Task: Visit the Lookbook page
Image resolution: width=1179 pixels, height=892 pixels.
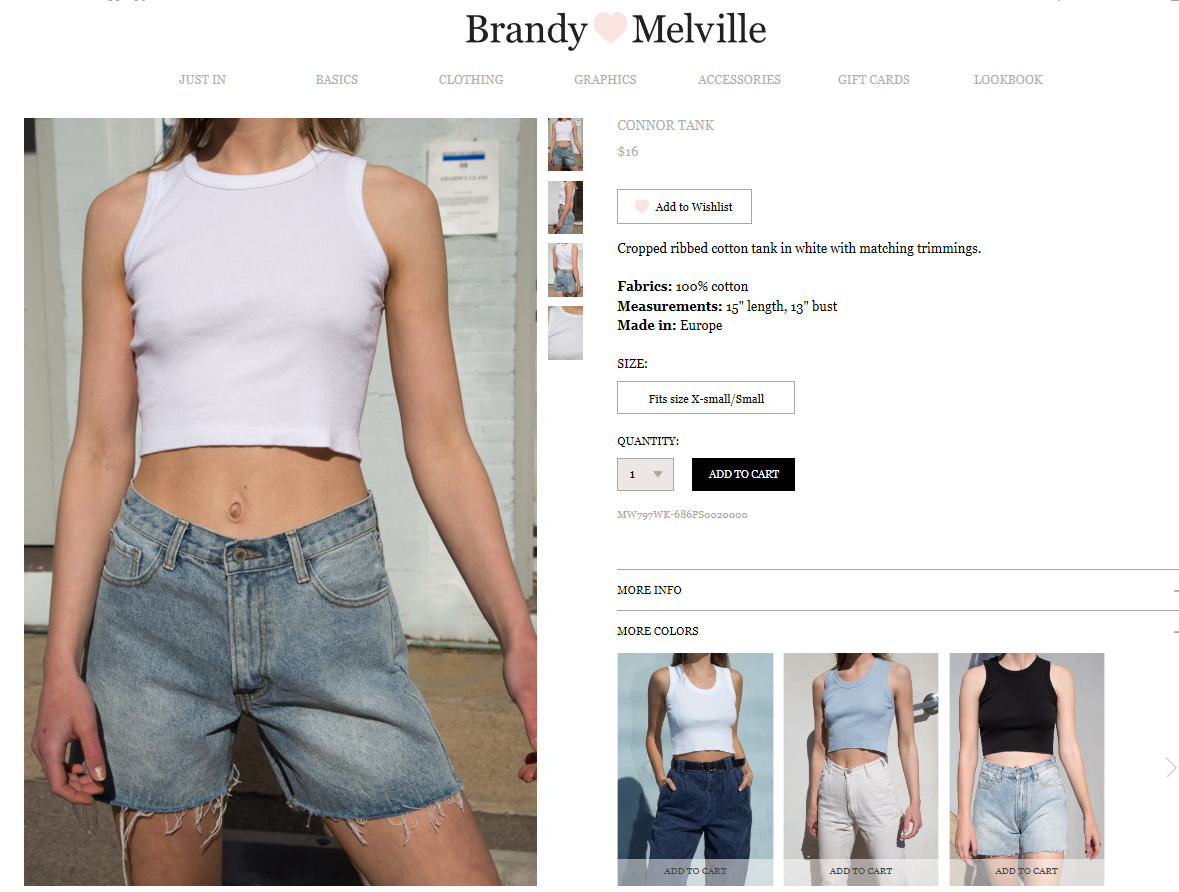Action: click(1008, 79)
